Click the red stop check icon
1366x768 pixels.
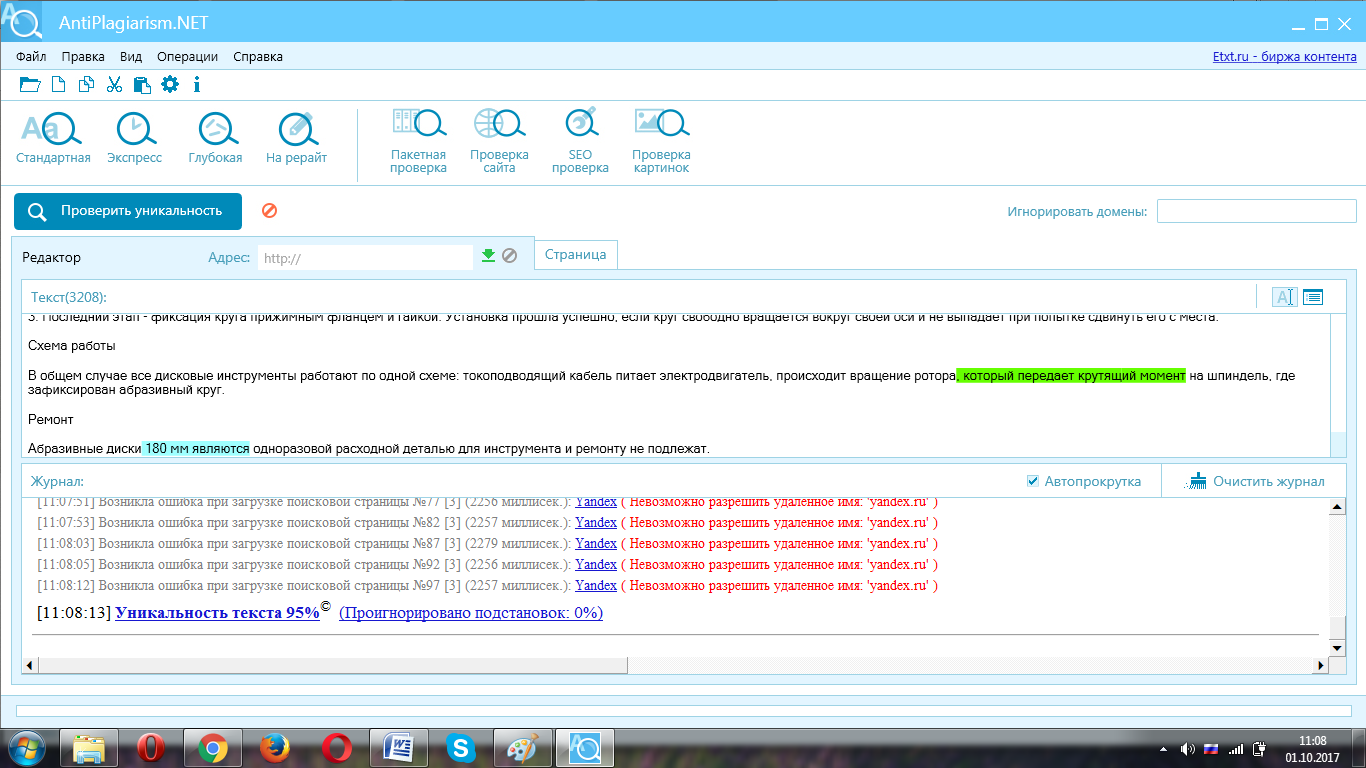click(269, 211)
